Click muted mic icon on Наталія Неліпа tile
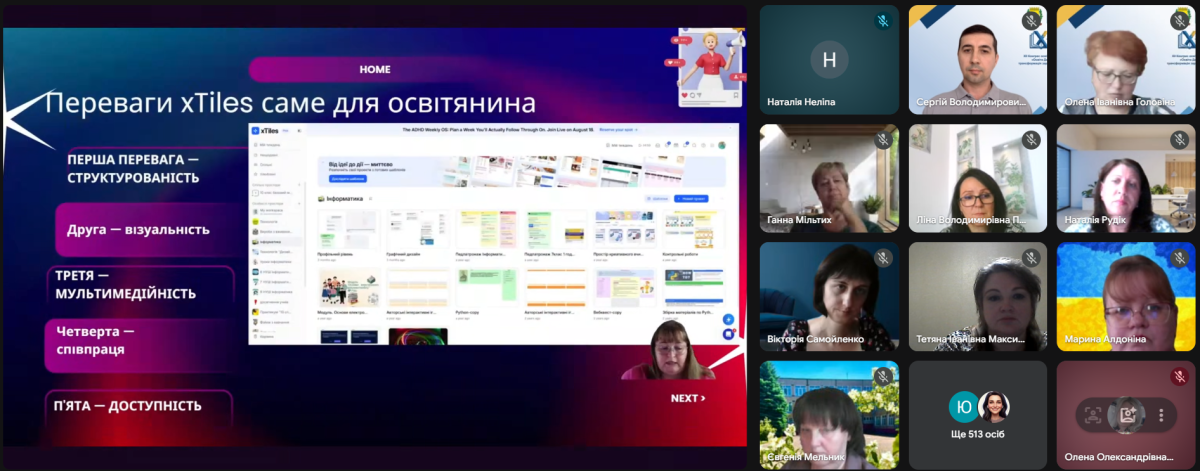Image resolution: width=1200 pixels, height=471 pixels. coord(883,20)
